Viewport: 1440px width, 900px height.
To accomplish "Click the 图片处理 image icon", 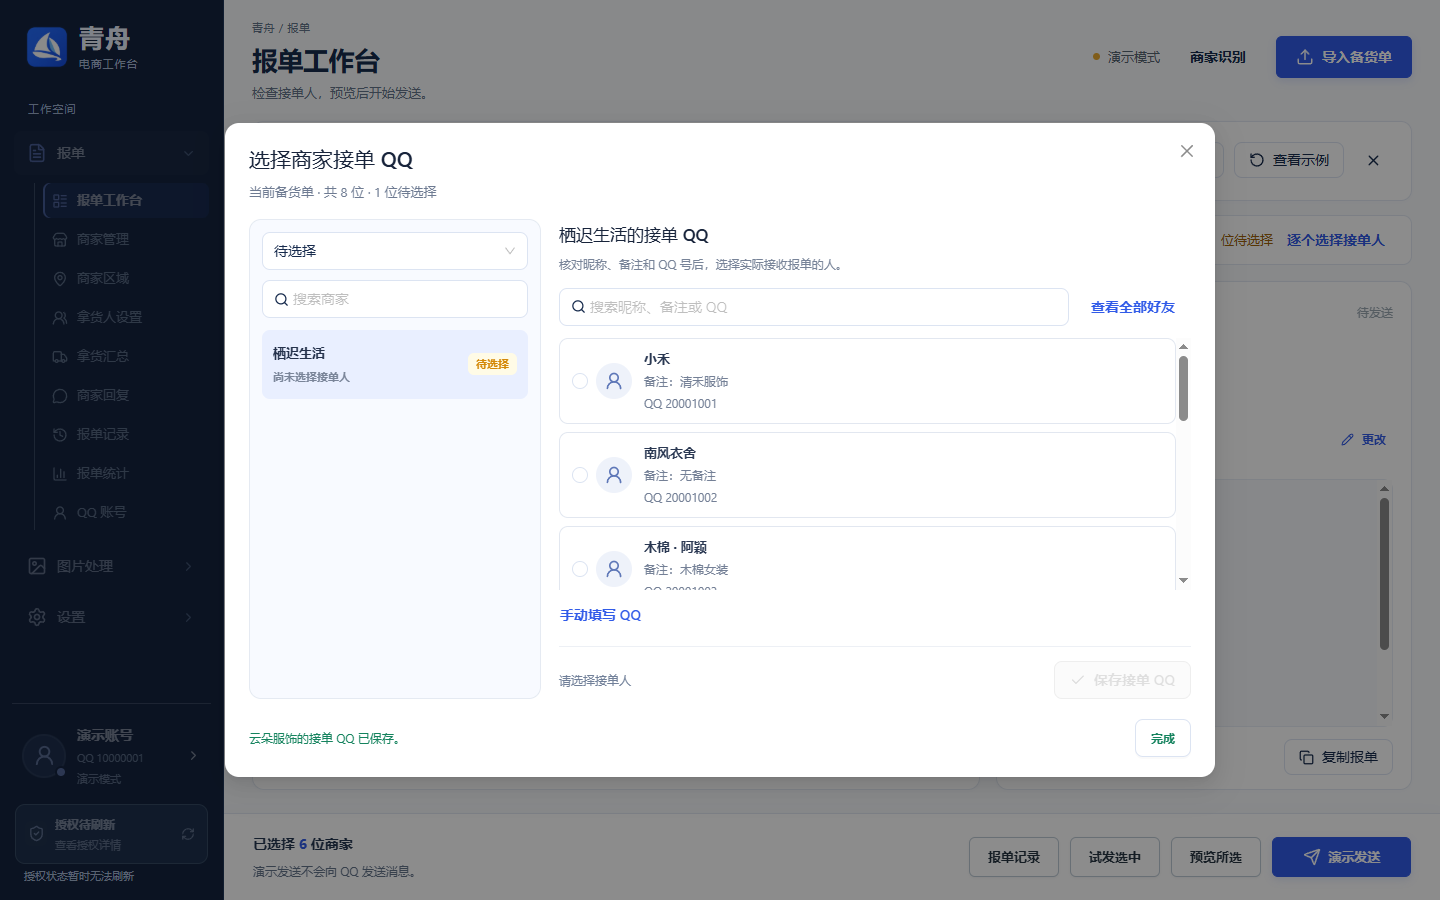I will [37, 566].
